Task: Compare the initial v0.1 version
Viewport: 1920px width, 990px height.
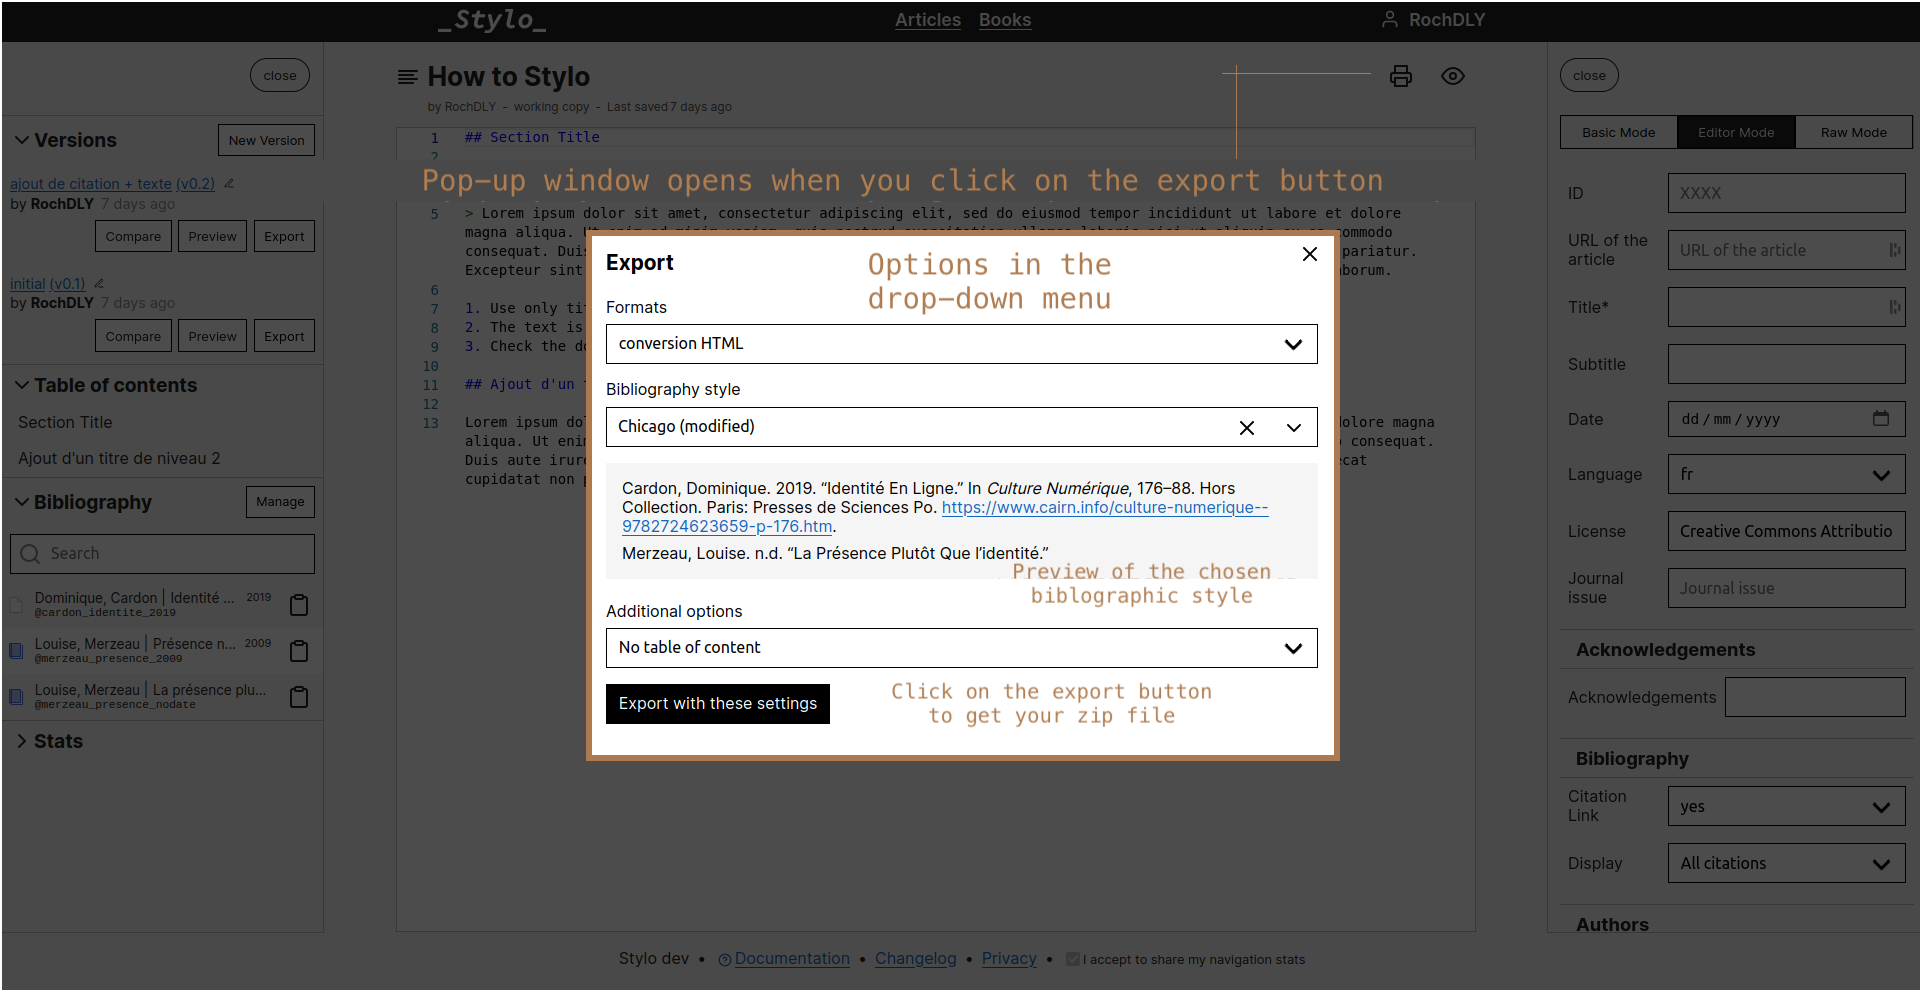Action: 133,336
